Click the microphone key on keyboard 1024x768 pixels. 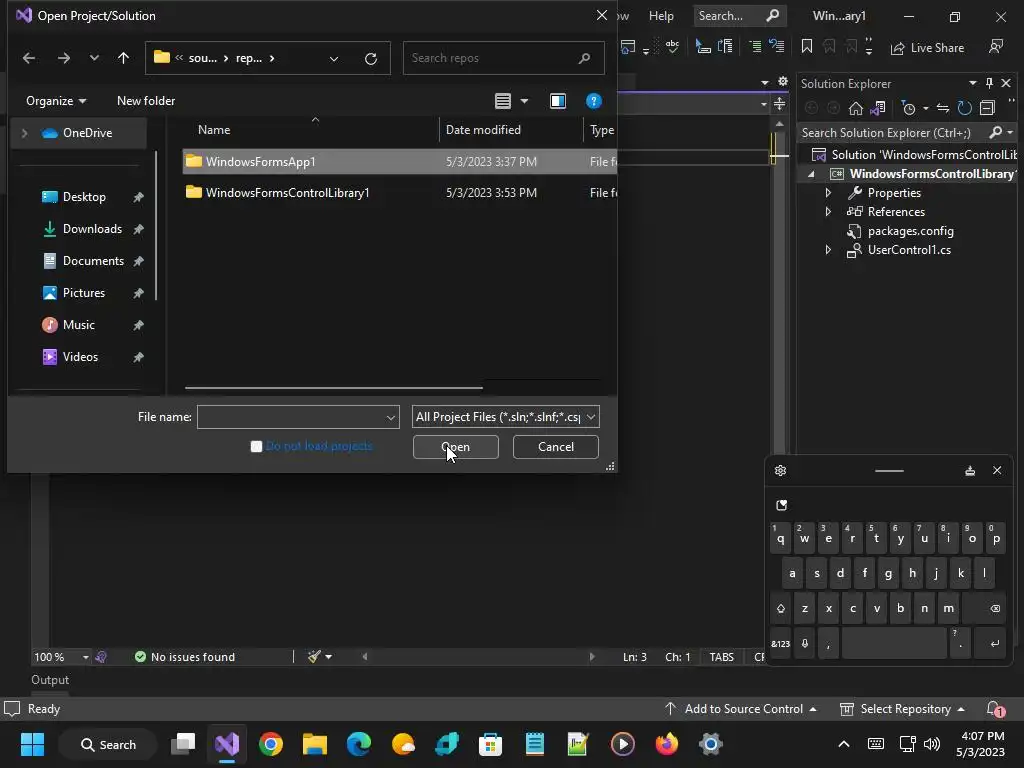805,644
